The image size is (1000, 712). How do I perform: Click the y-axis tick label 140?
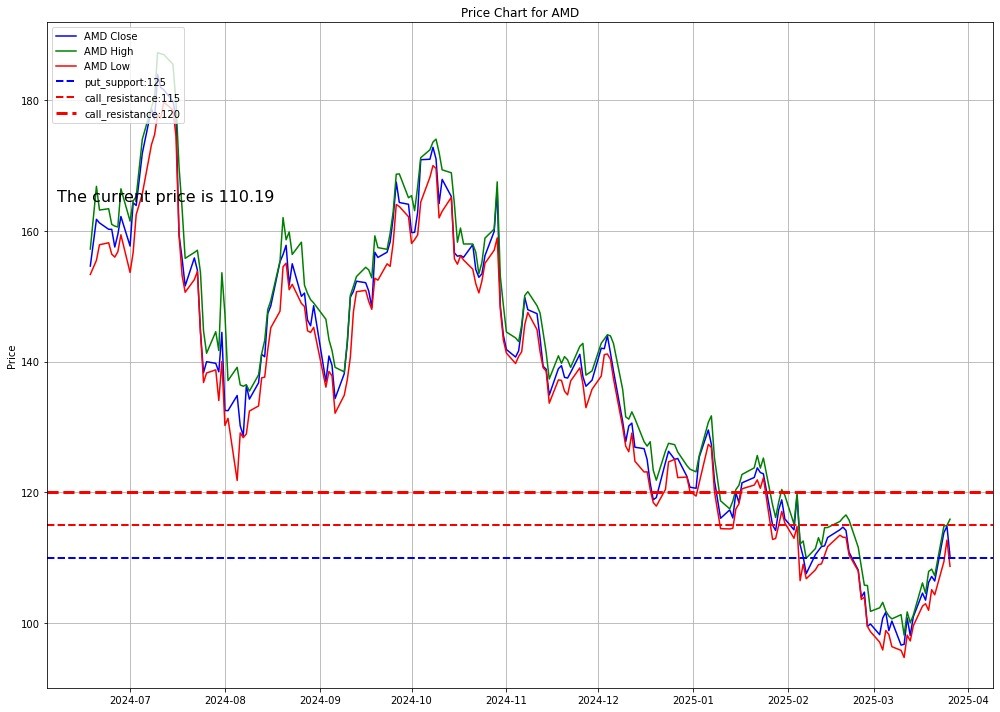pos(30,362)
